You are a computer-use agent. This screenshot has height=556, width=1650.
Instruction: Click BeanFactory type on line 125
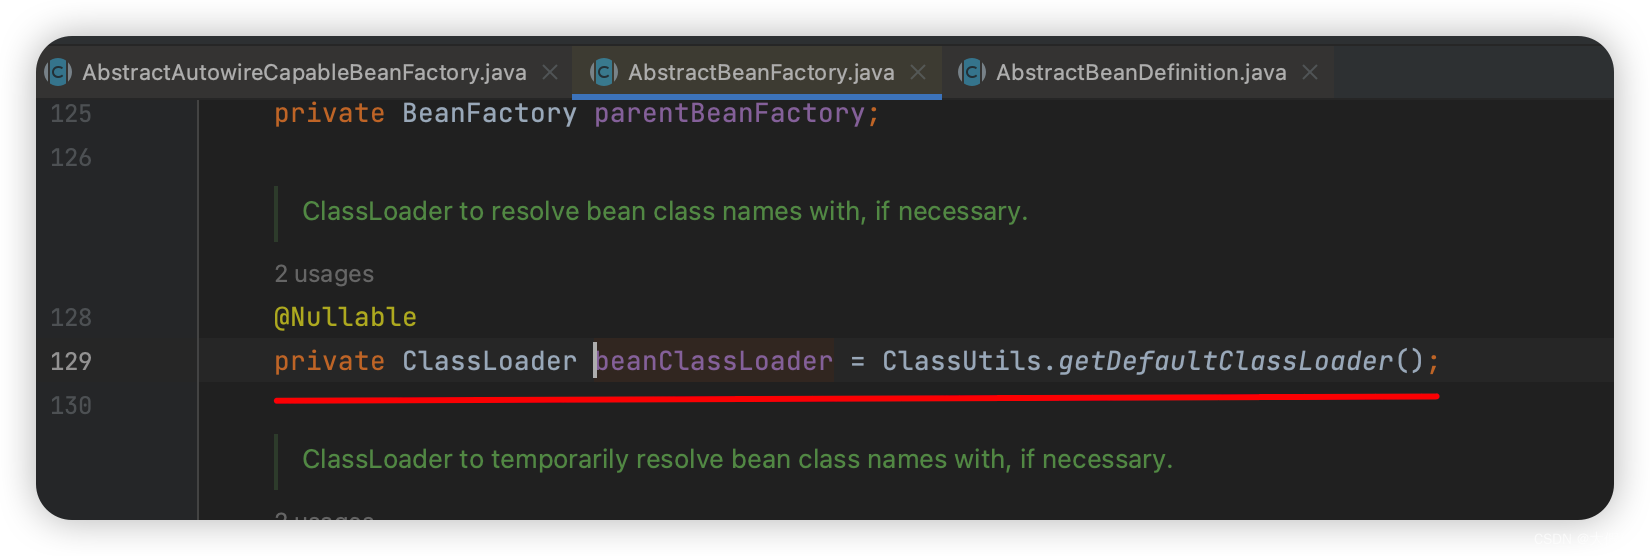point(489,113)
